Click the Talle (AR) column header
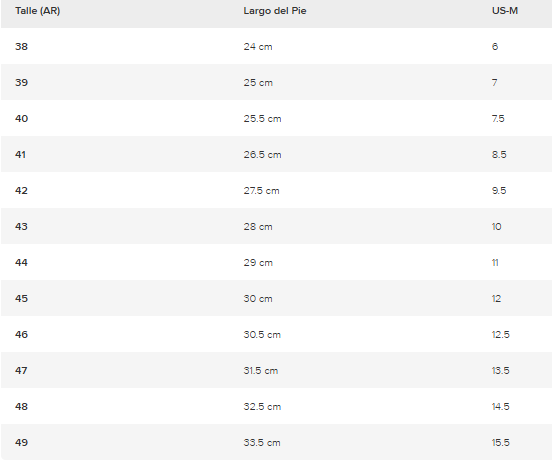This screenshot has height=465, width=552. (x=38, y=11)
